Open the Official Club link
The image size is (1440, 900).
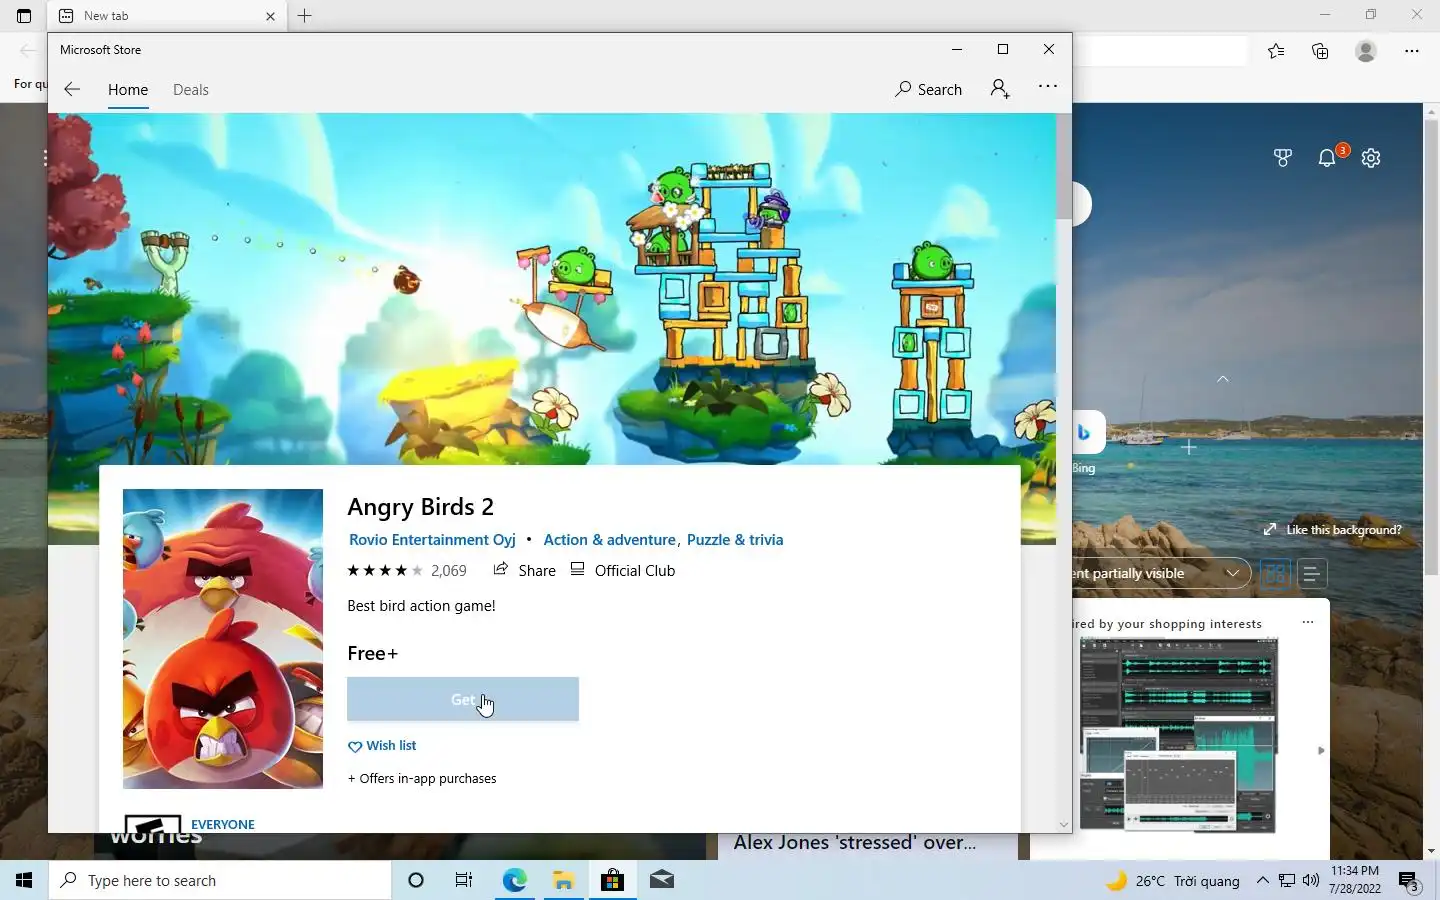[623, 571]
